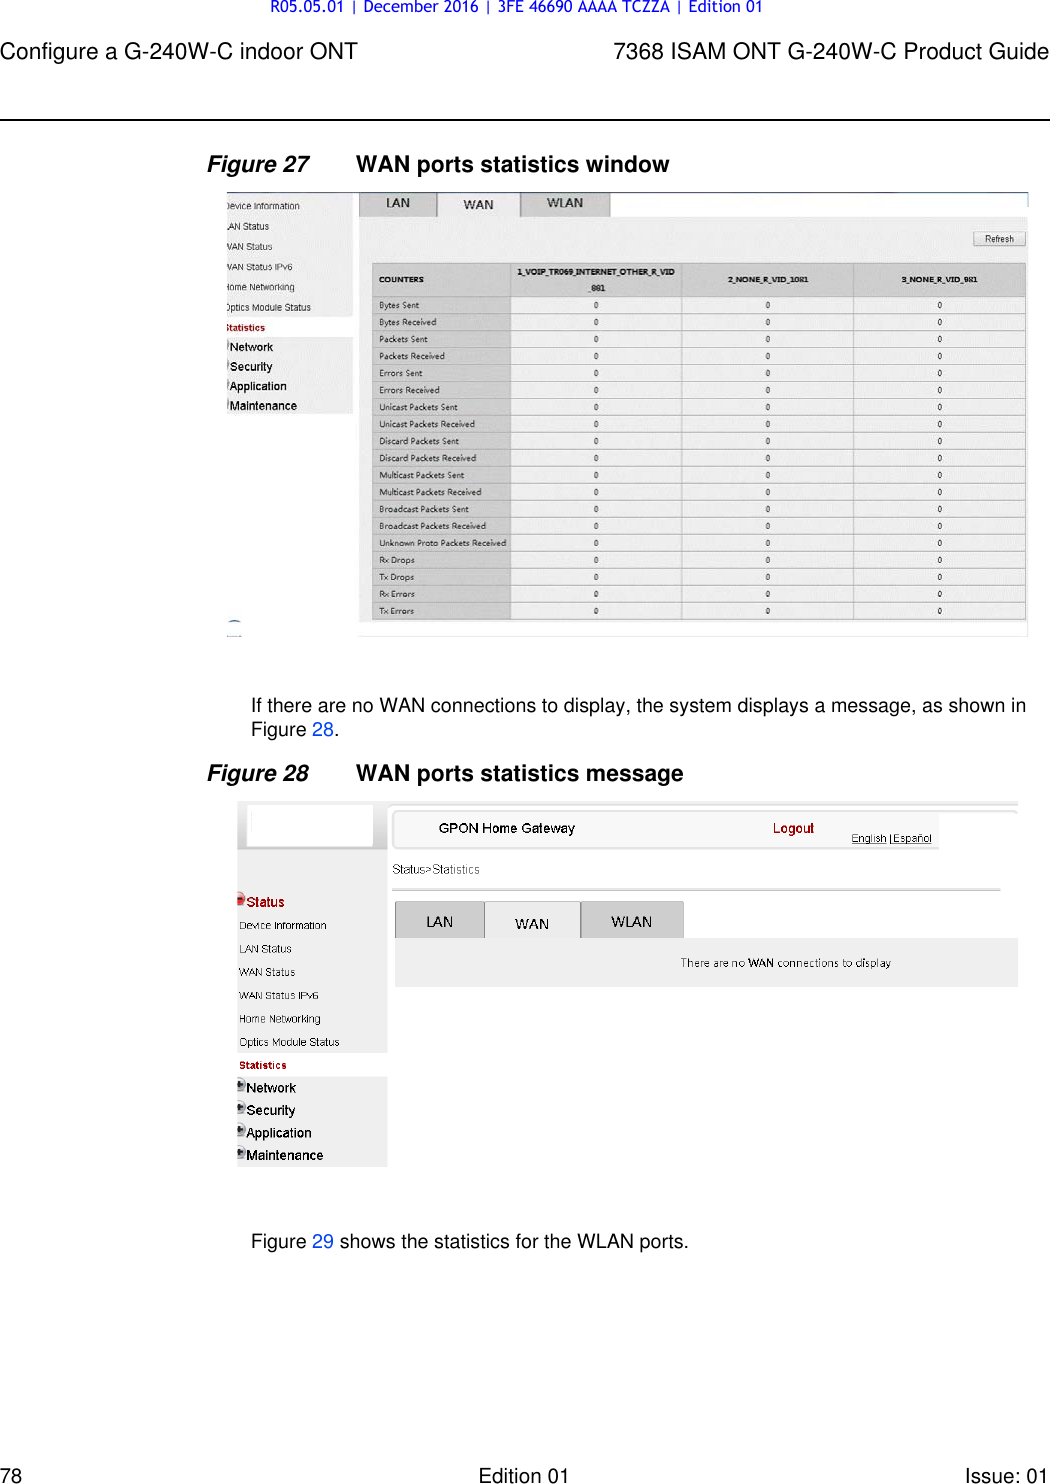1050x1484 pixels.
Task: Click Logout on GPON Home Gateway
Action: point(793,828)
